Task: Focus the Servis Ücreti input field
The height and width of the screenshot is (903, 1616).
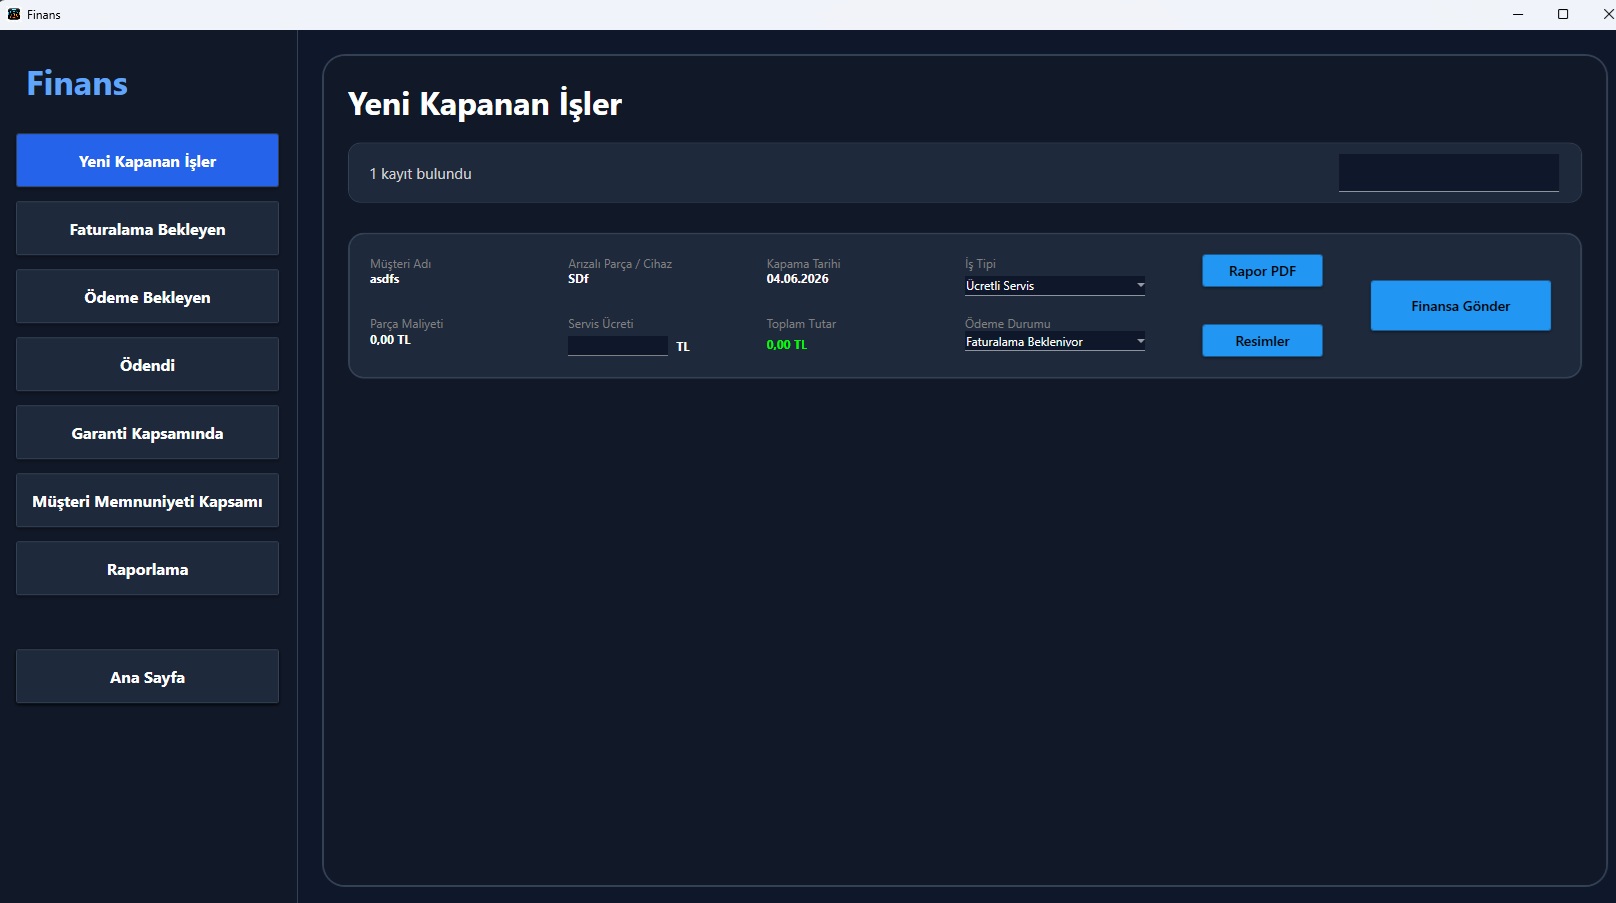Action: [618, 345]
